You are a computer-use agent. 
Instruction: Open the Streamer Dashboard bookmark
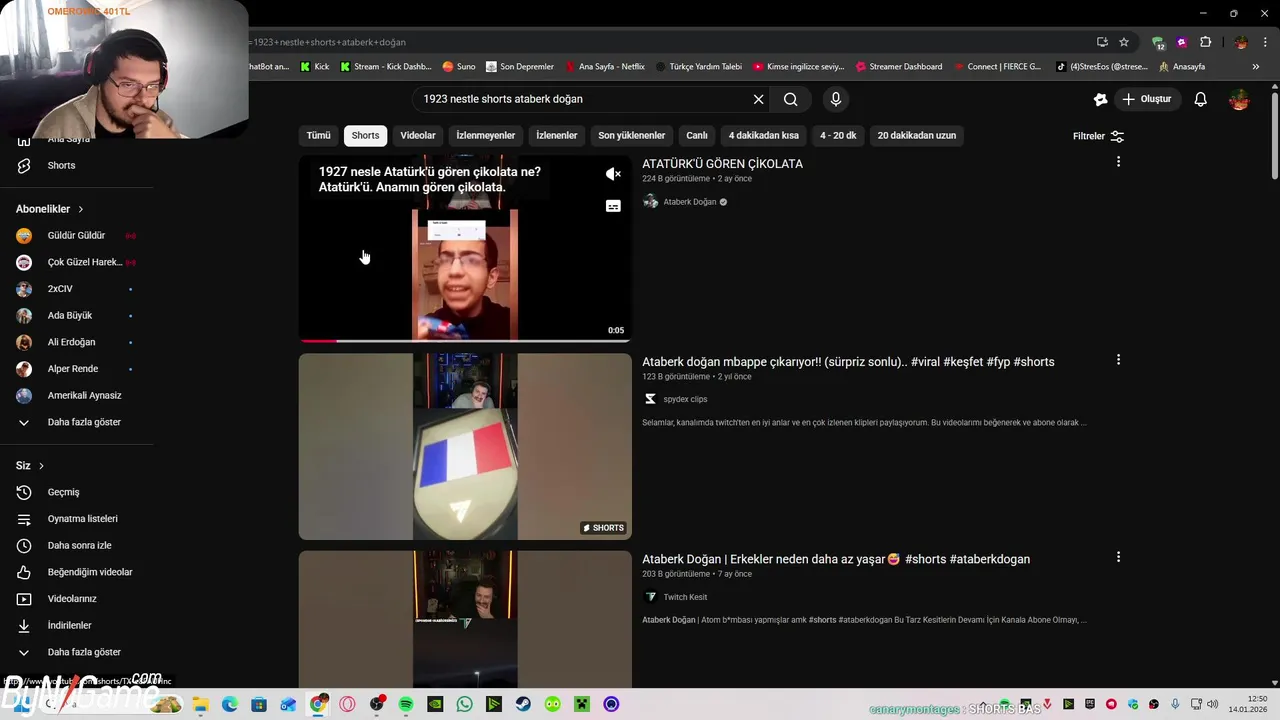click(898, 67)
